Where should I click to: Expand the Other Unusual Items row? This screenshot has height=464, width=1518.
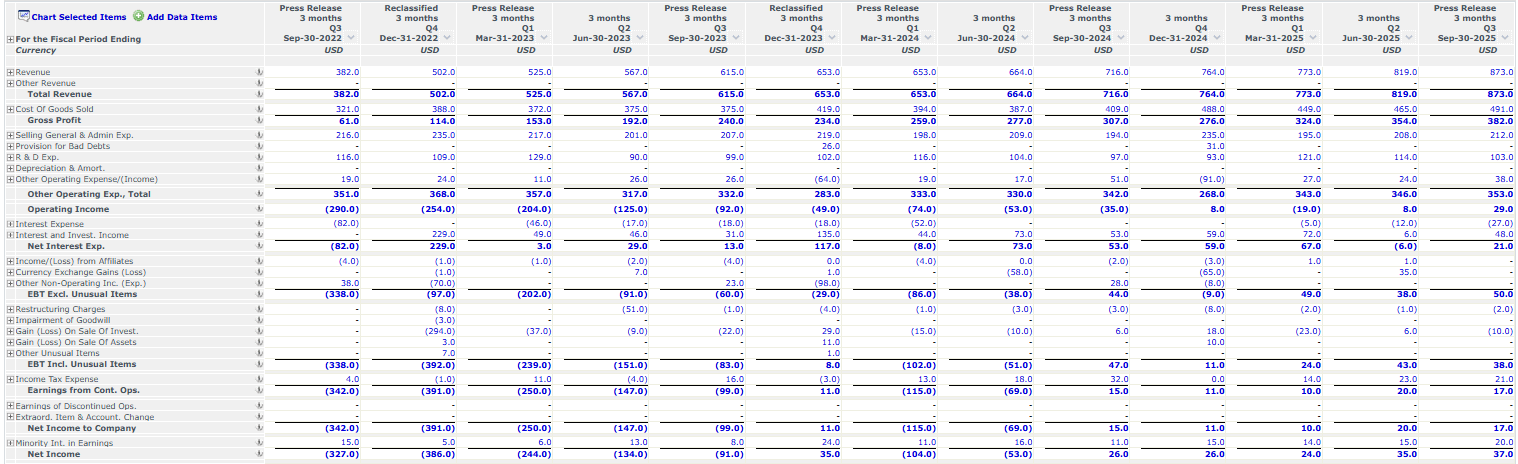[x=10, y=353]
